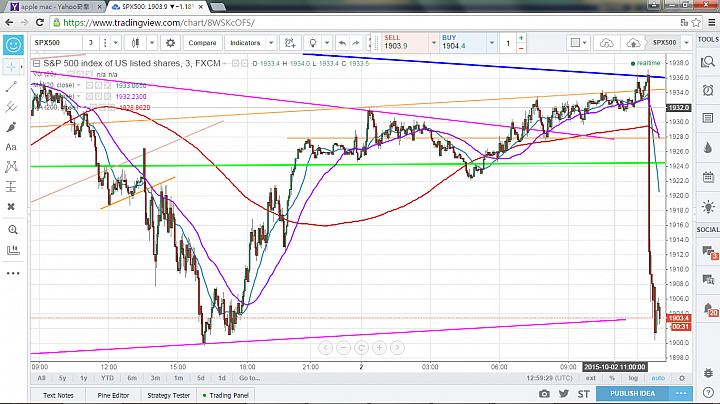Viewport: 720px width, 404px height.
Task: Open more drawing tools ellipsis
Action: [12, 273]
